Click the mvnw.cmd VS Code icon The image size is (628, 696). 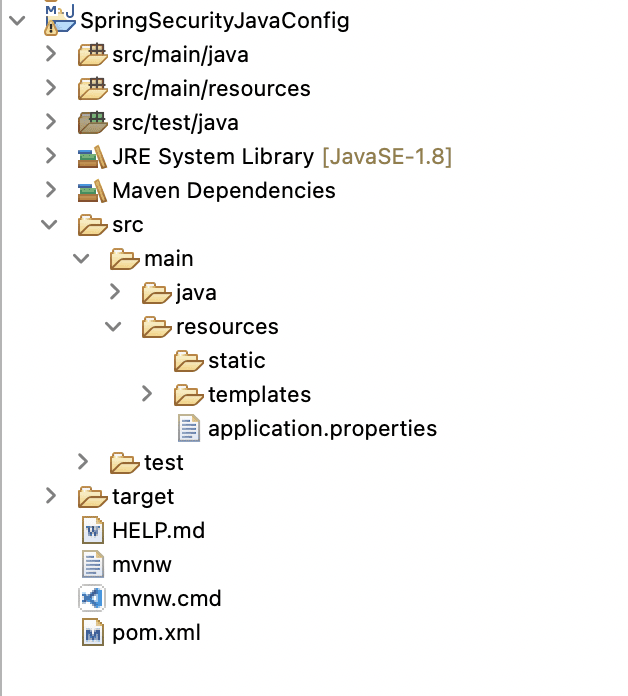click(x=92, y=598)
